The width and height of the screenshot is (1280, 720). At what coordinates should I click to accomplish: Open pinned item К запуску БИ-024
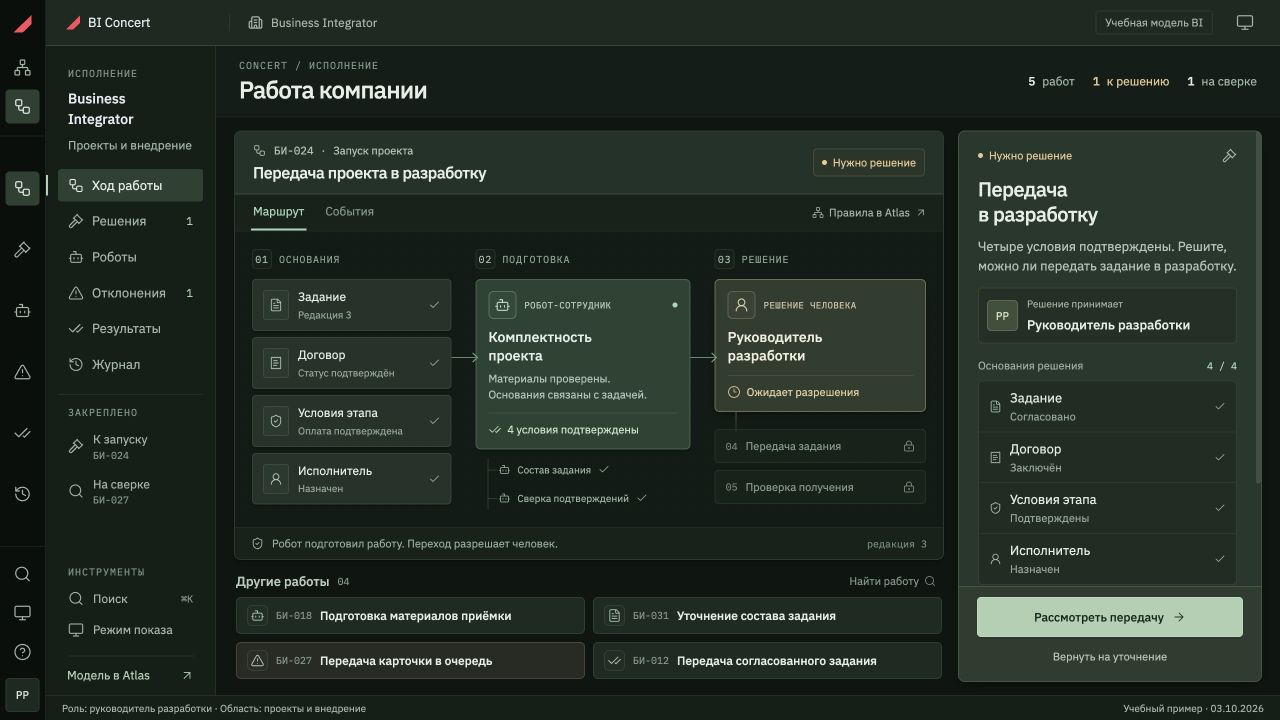130,446
